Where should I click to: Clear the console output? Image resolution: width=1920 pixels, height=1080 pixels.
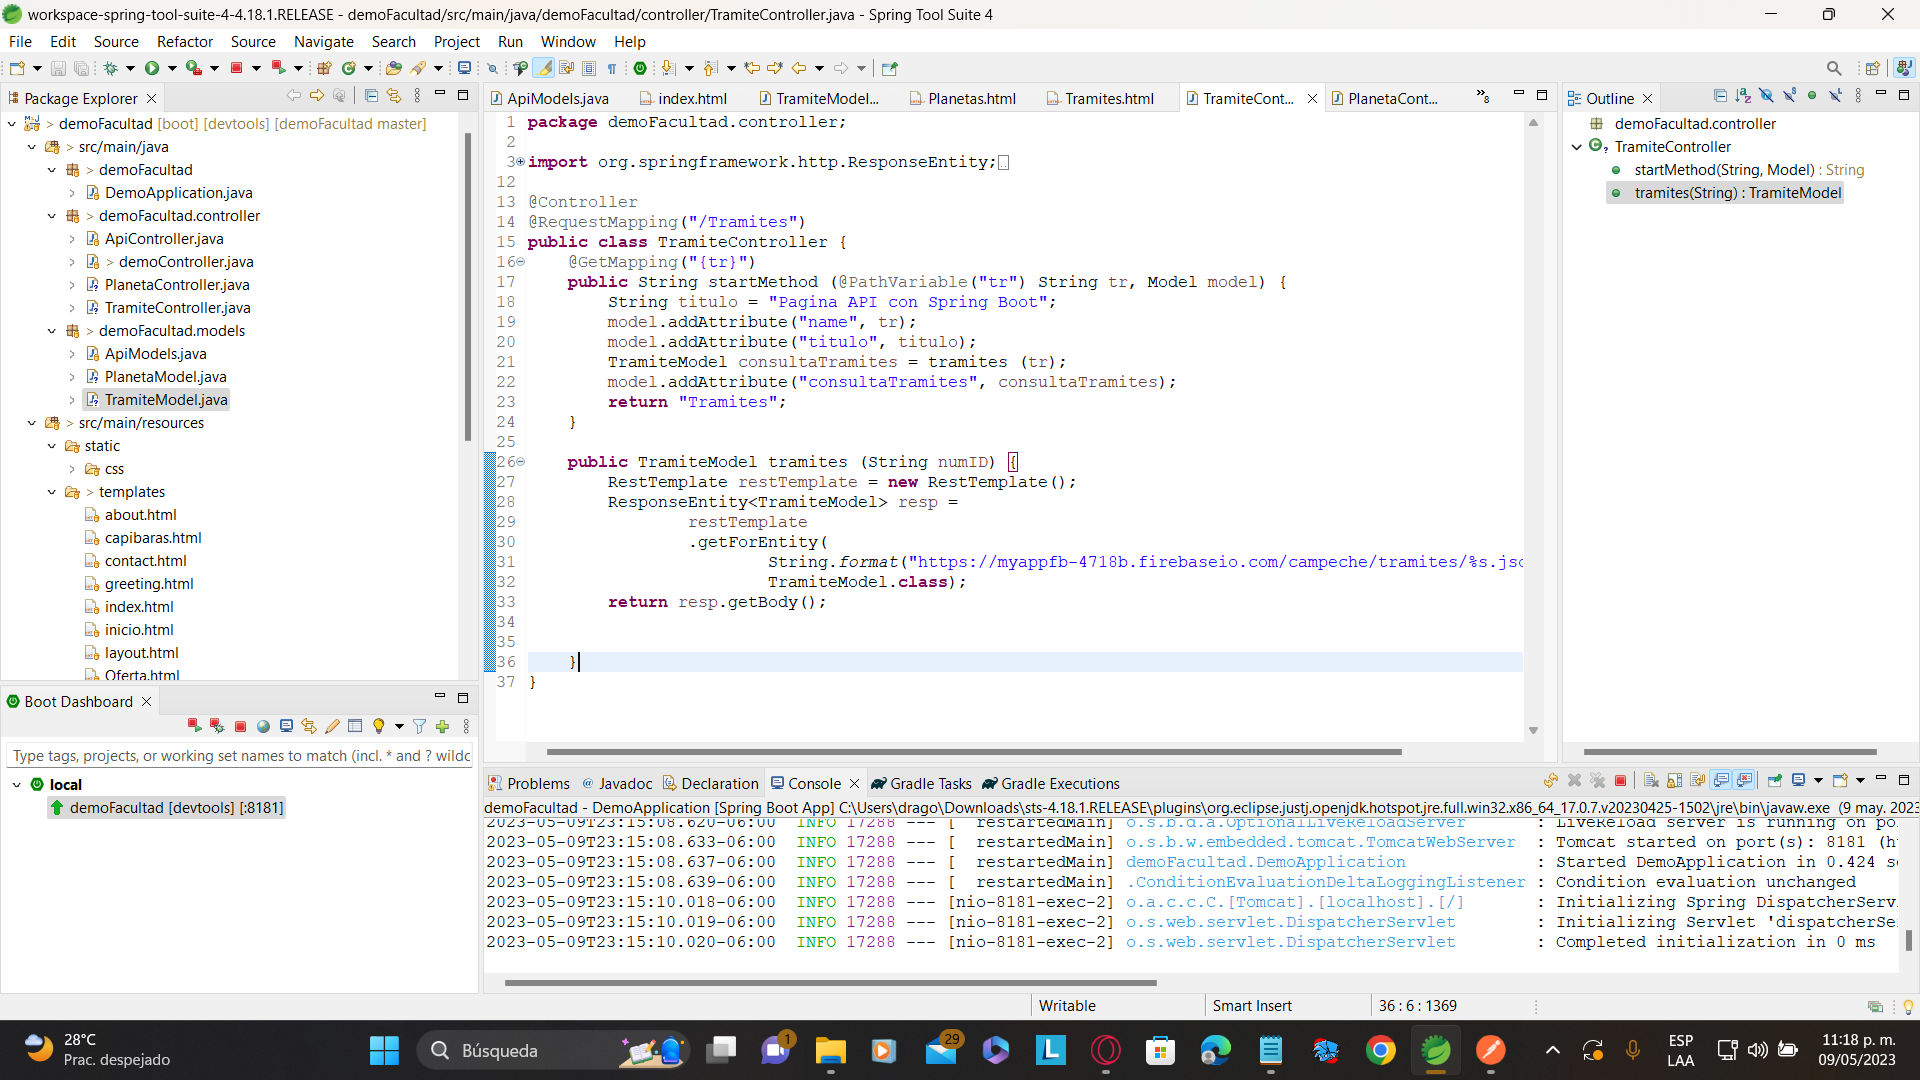(x=1650, y=781)
